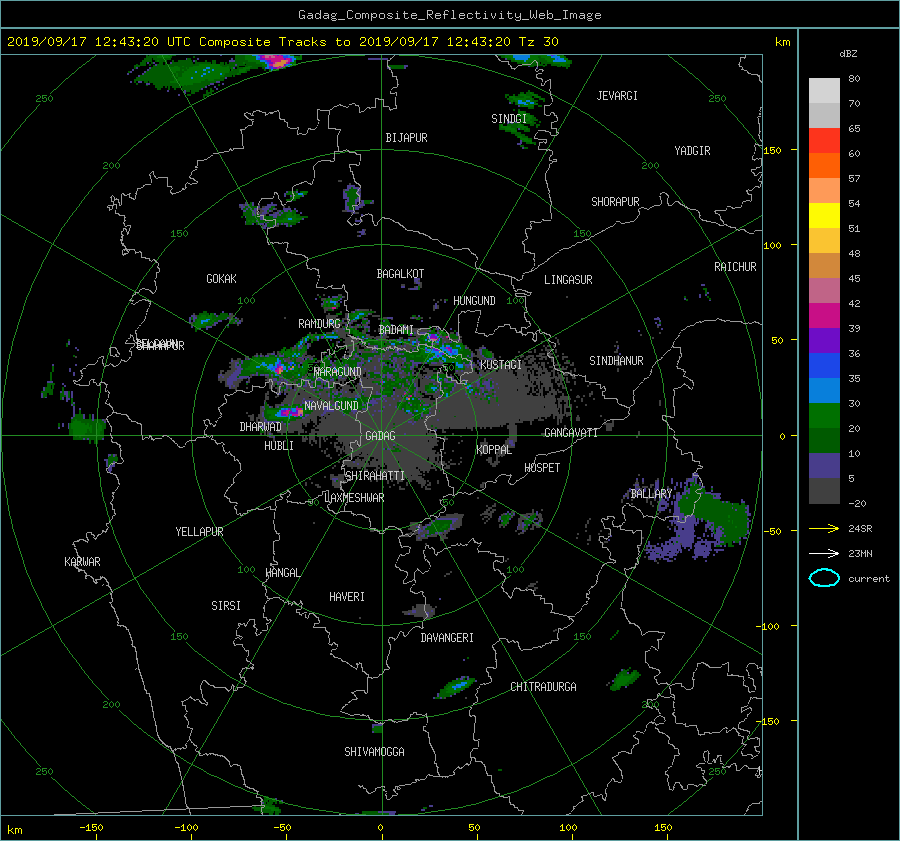Click the SHIVAMOGGA city label
The width and height of the screenshot is (900, 841).
[374, 752]
